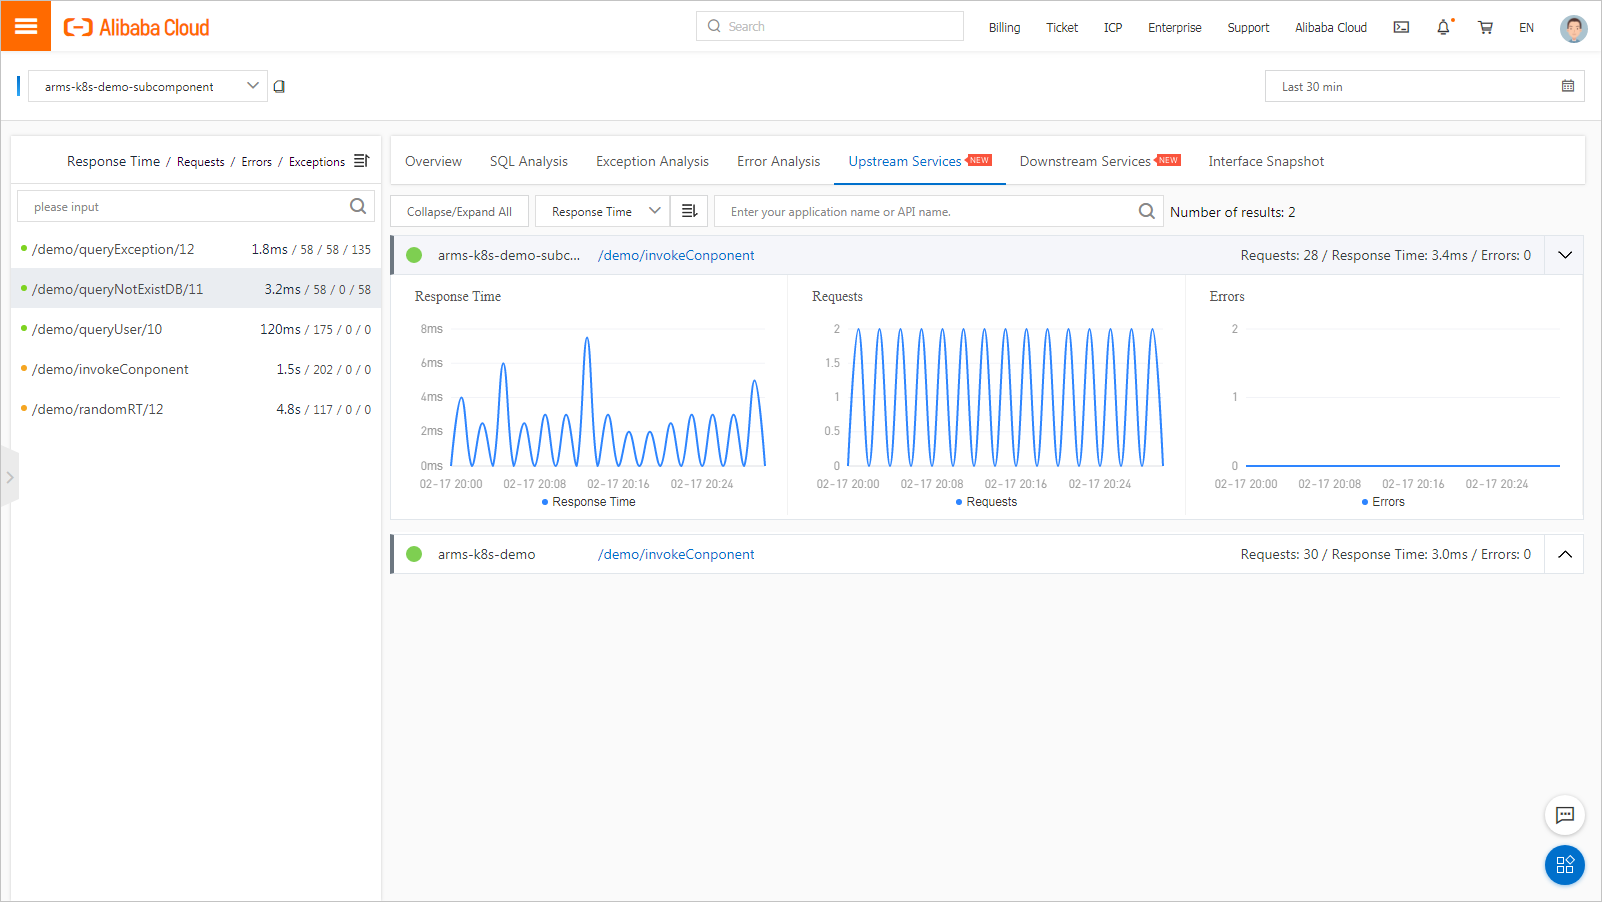Screen dimensions: 1602x902
Task: Sort by Response Time column header
Action: 113,161
